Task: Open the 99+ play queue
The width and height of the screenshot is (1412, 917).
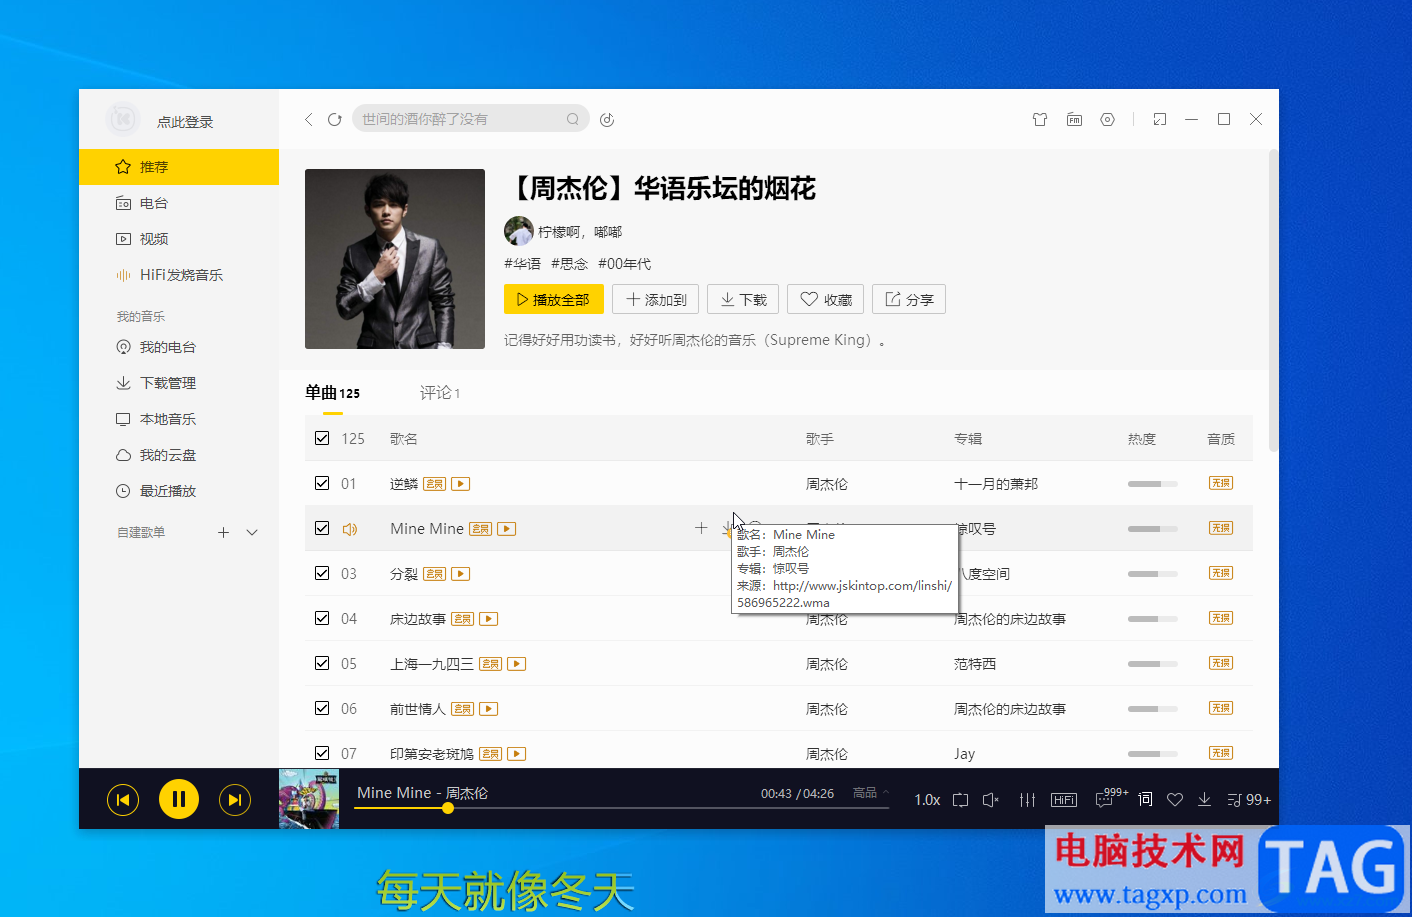Action: tap(1249, 800)
